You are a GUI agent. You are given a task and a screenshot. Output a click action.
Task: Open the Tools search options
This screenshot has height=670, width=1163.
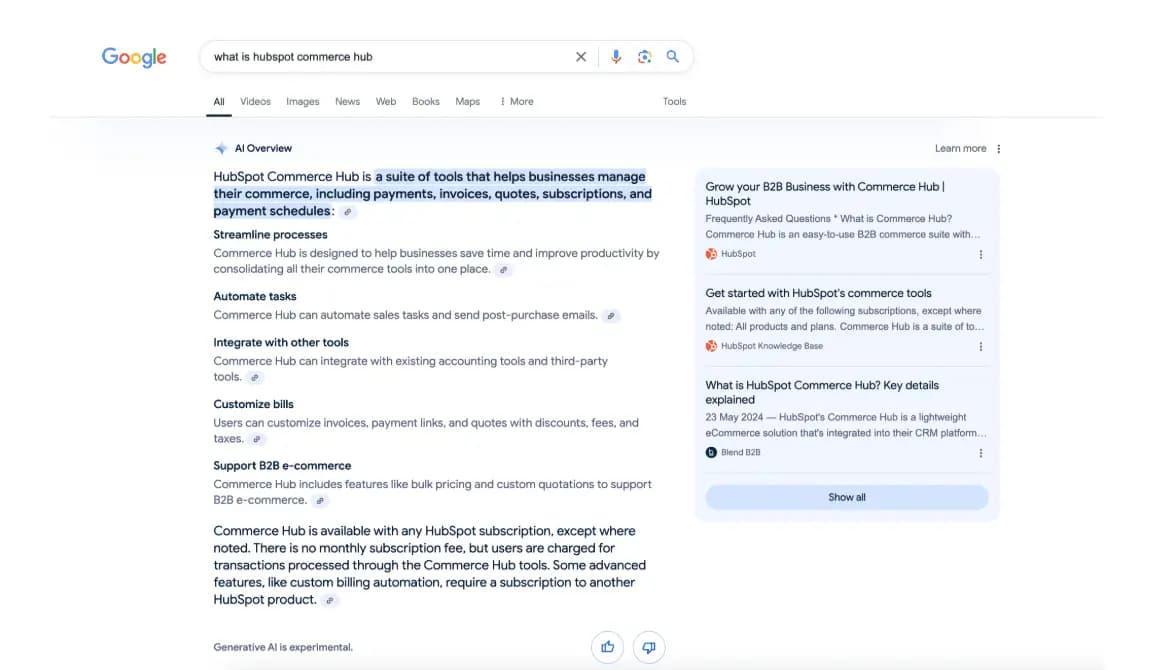(x=674, y=101)
